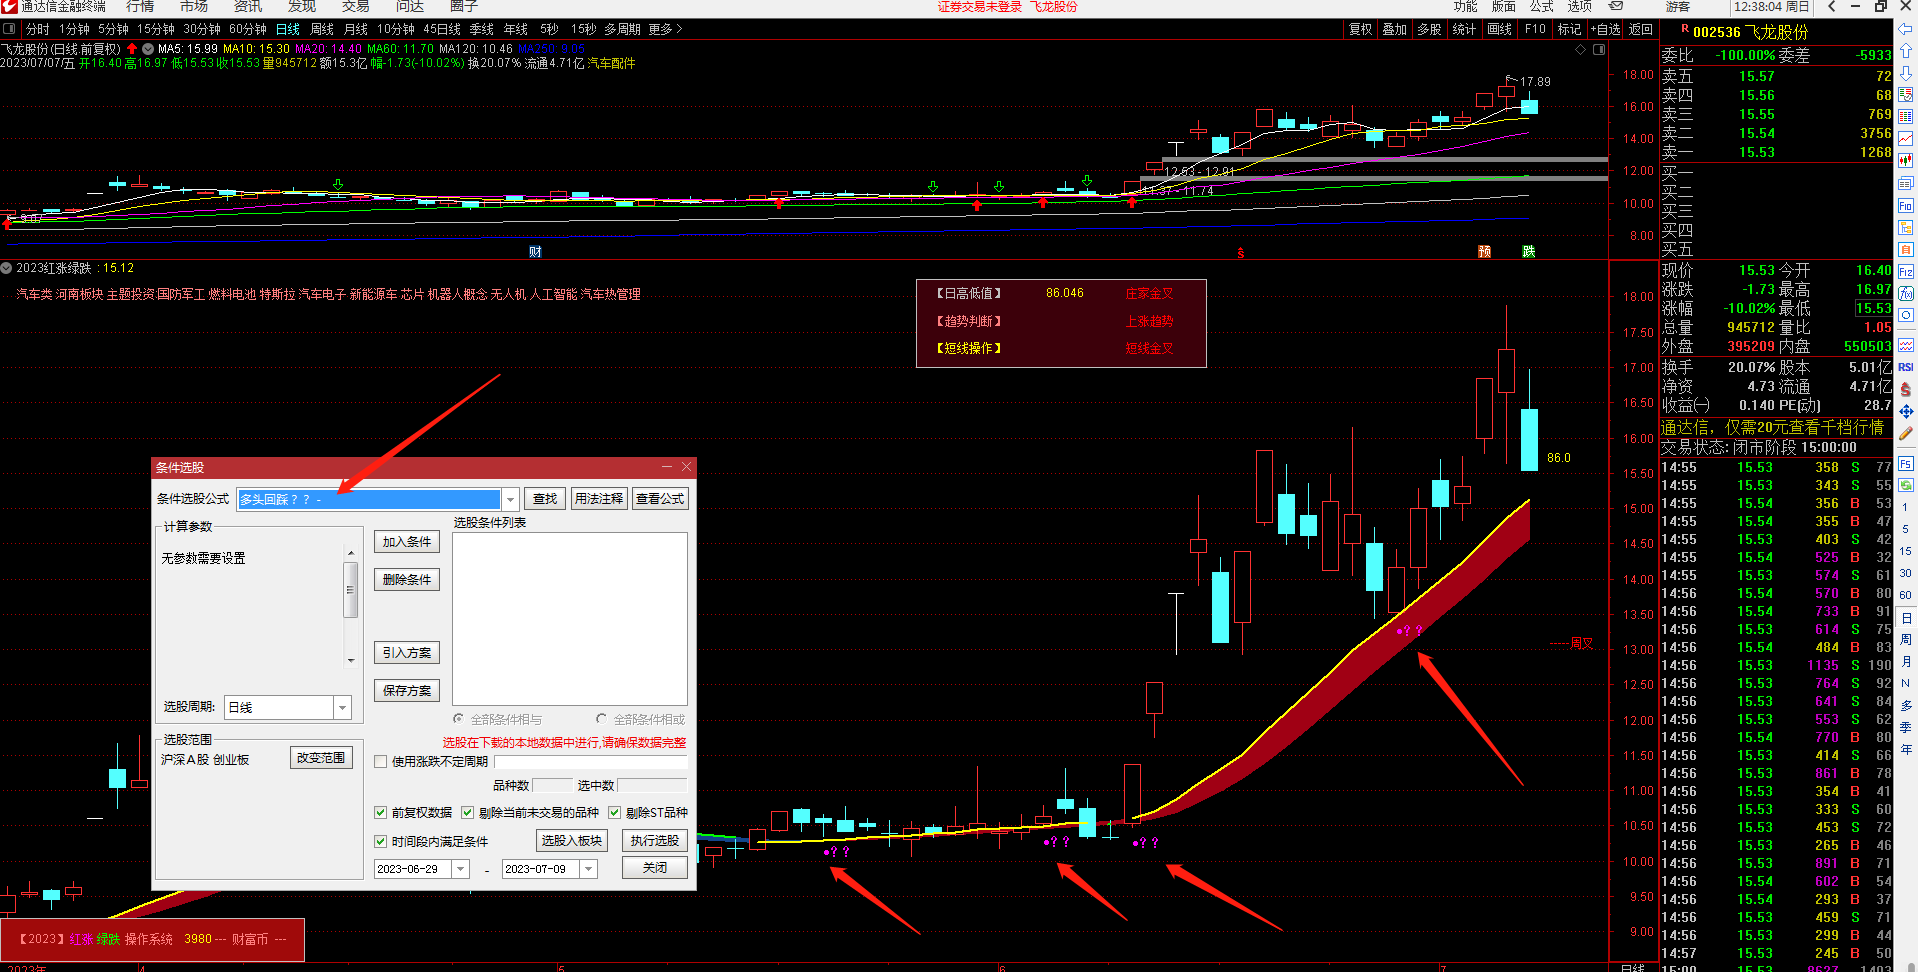The image size is (1918, 972).
Task: Select 全部条件相或 radio button
Action: [x=601, y=719]
